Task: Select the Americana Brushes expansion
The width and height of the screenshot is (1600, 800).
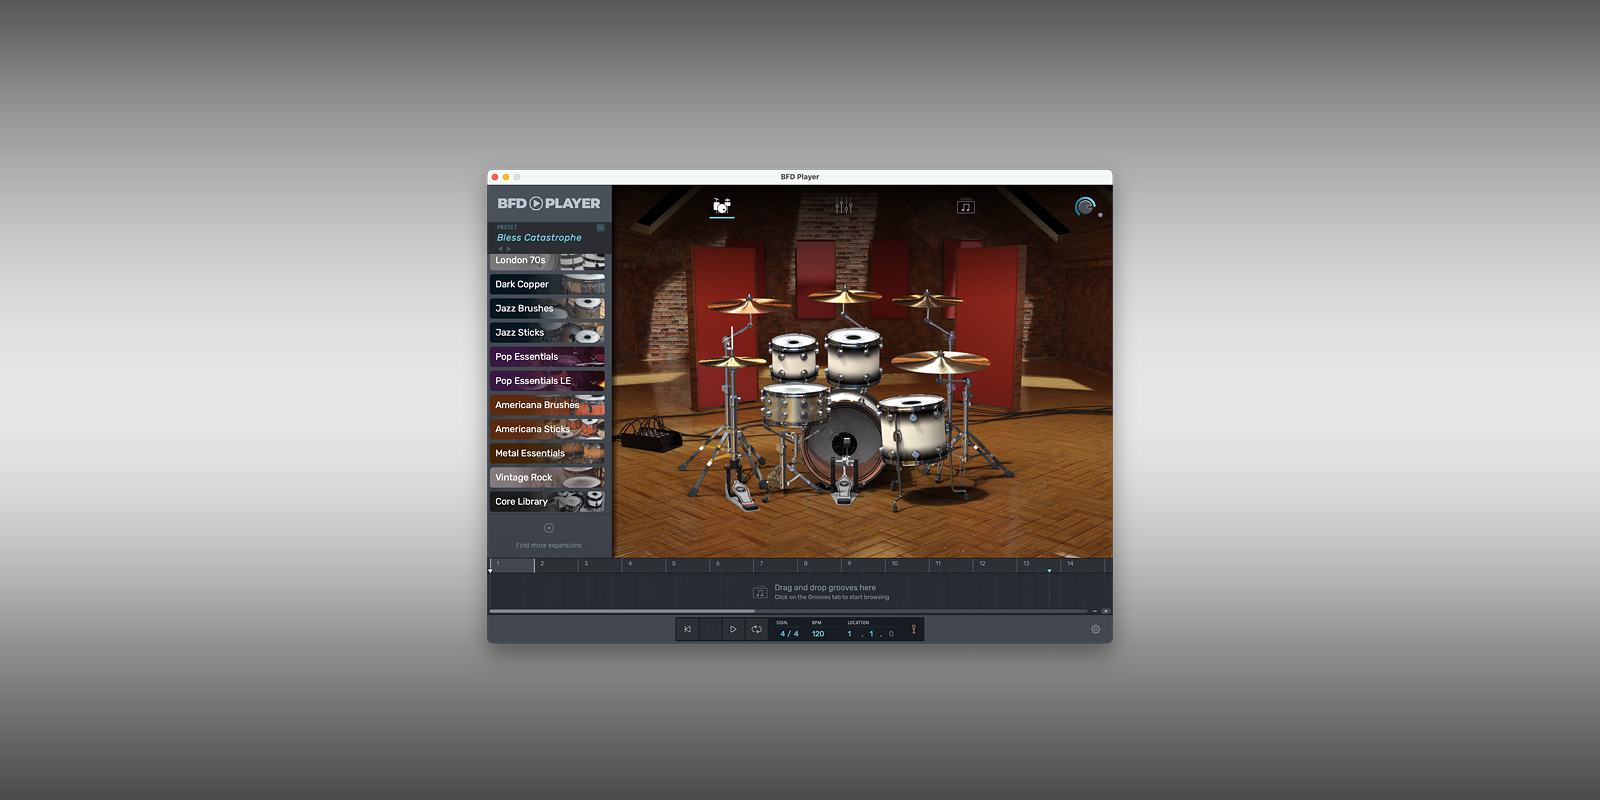Action: click(547, 405)
